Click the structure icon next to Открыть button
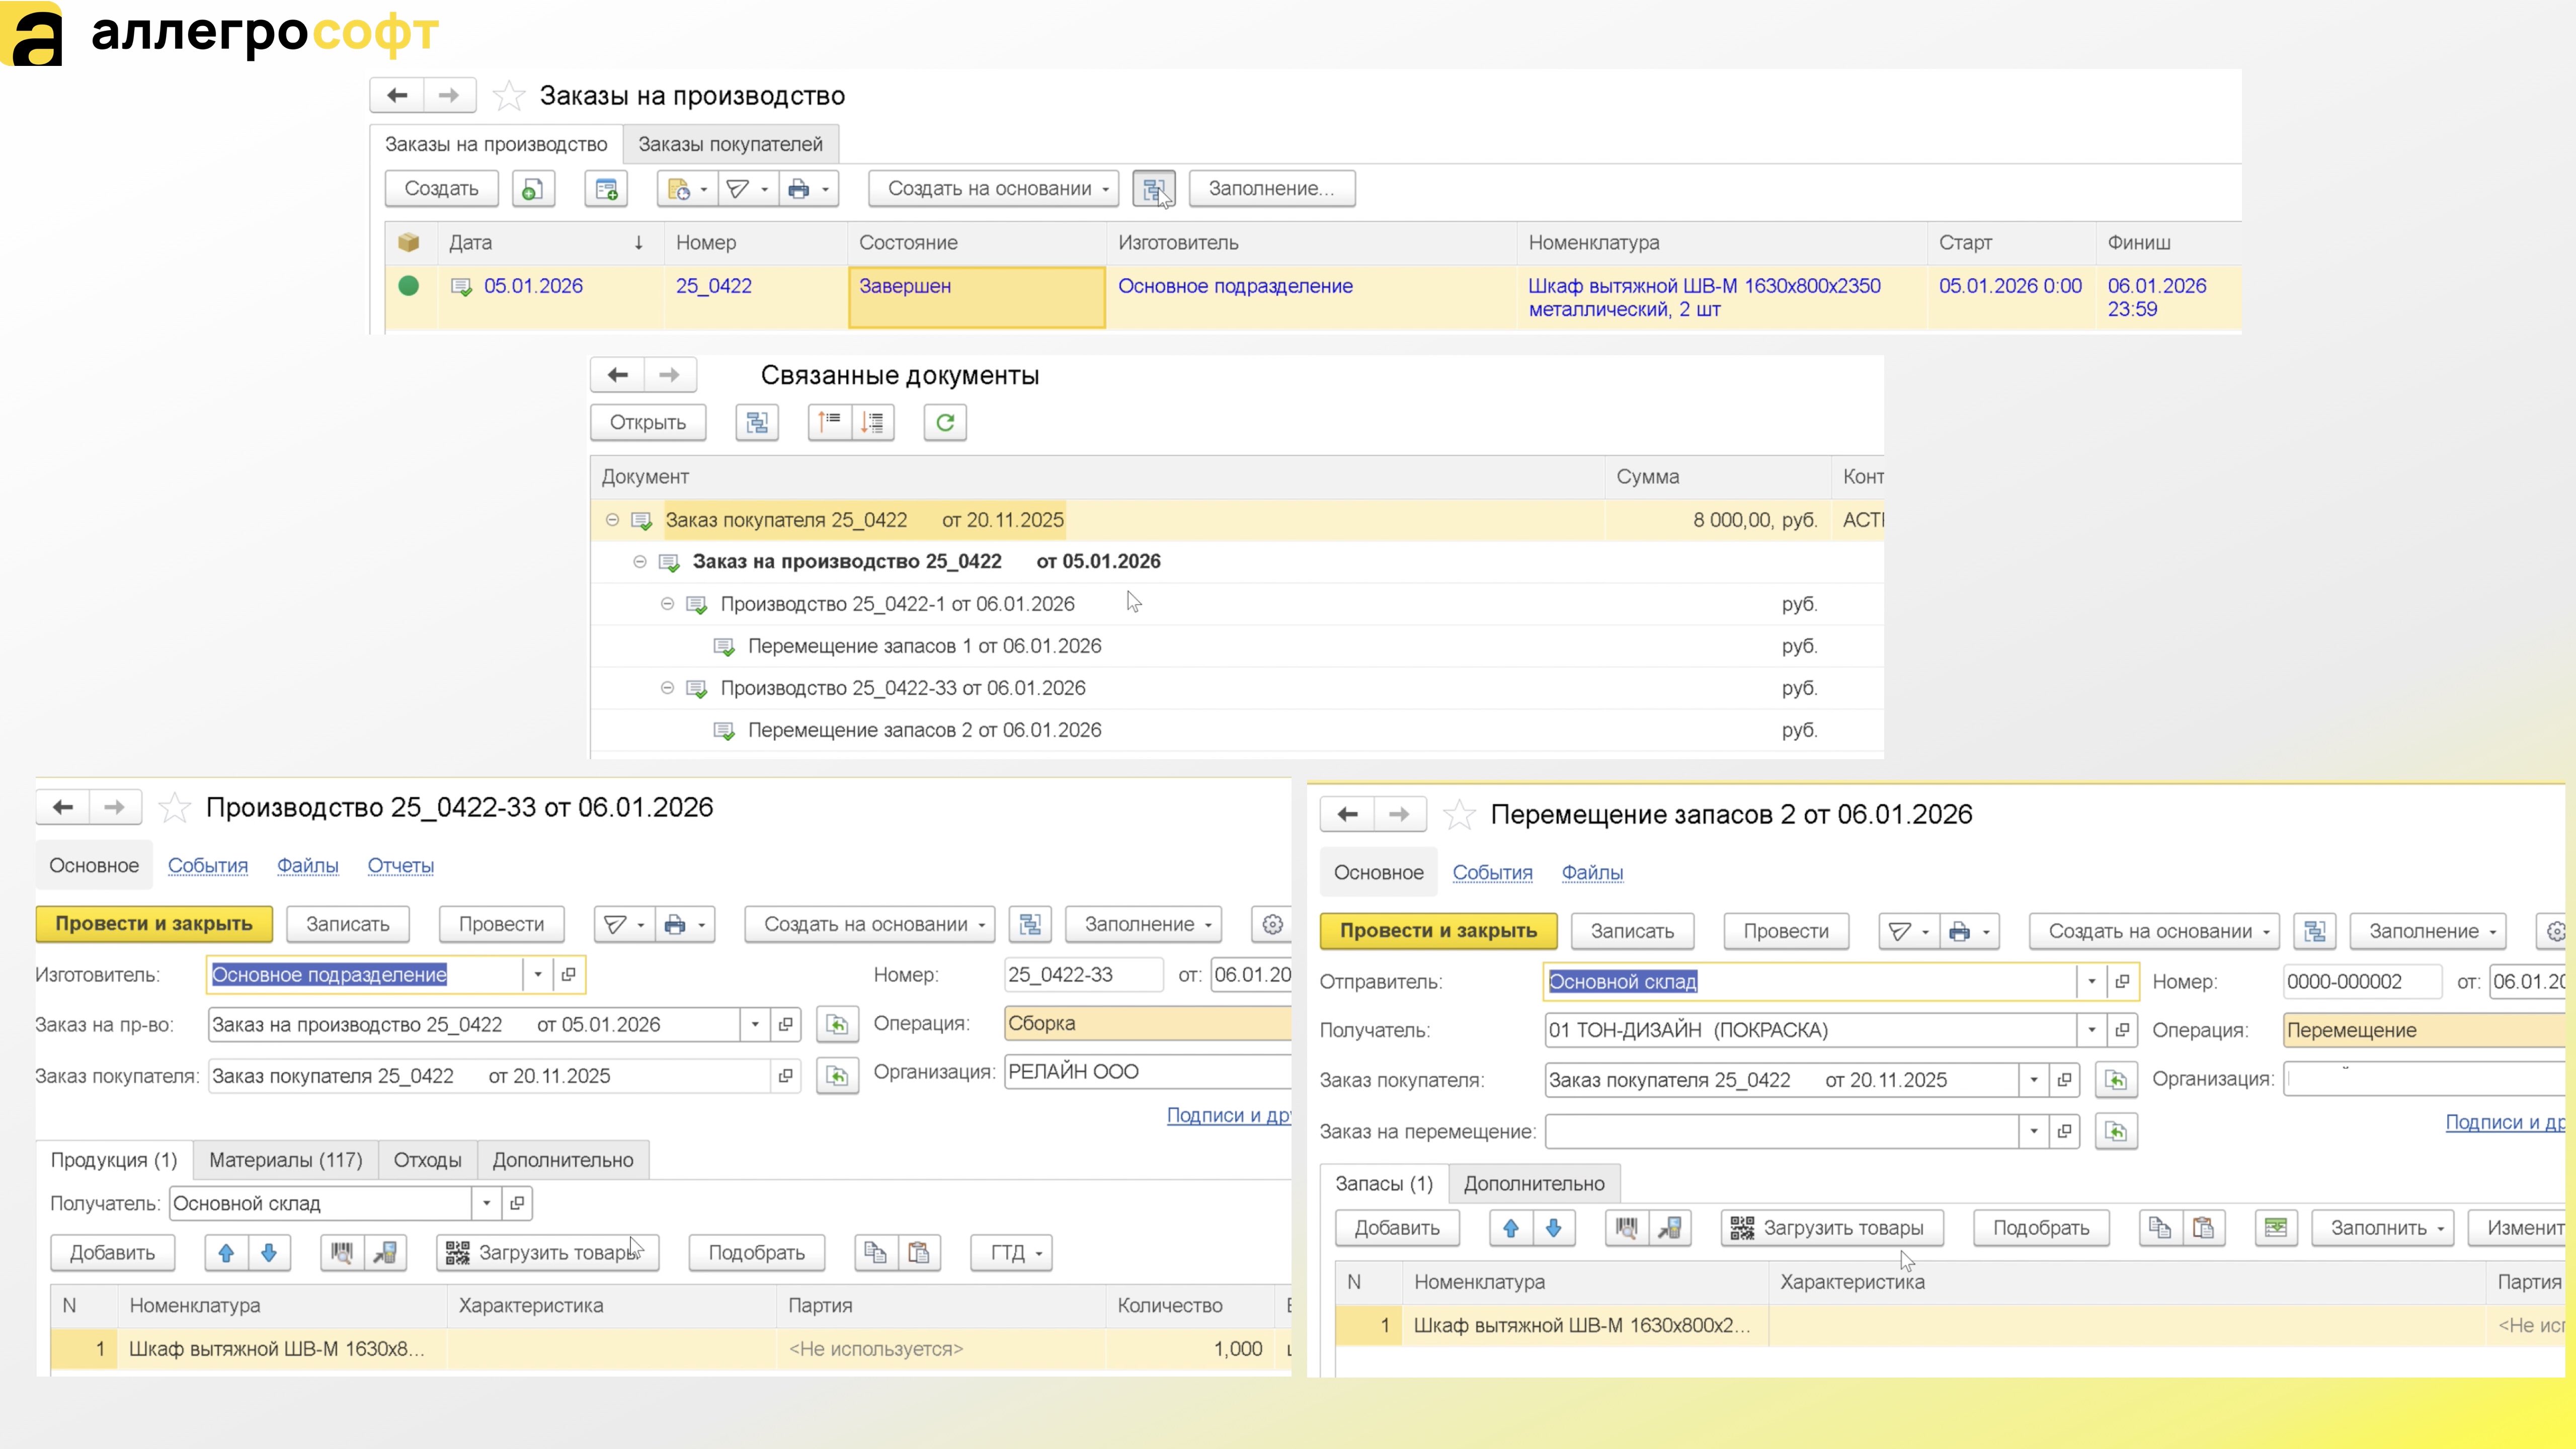The image size is (2576, 1449). click(757, 422)
